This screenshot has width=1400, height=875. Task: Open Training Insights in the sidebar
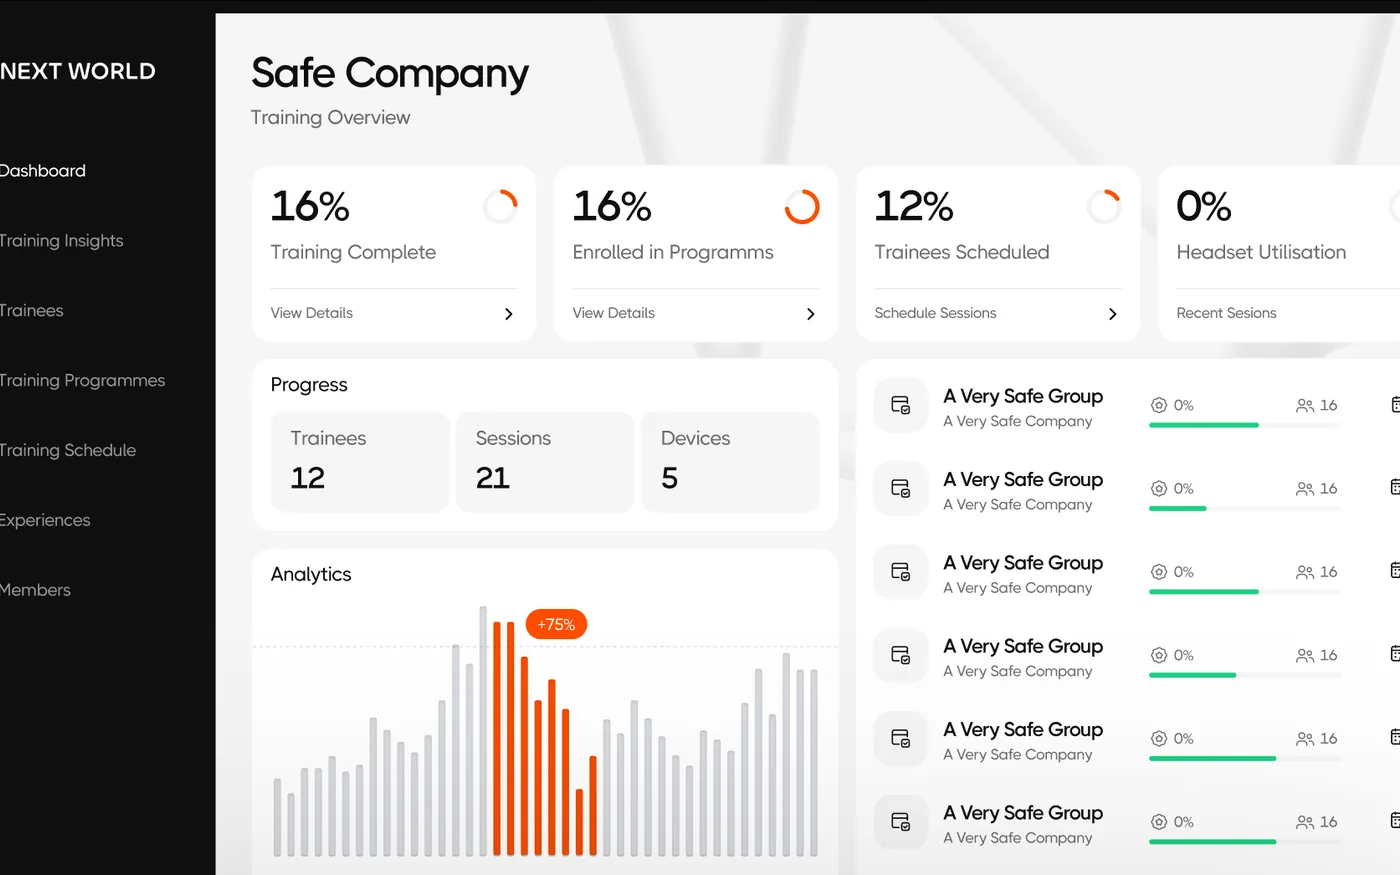coord(62,241)
